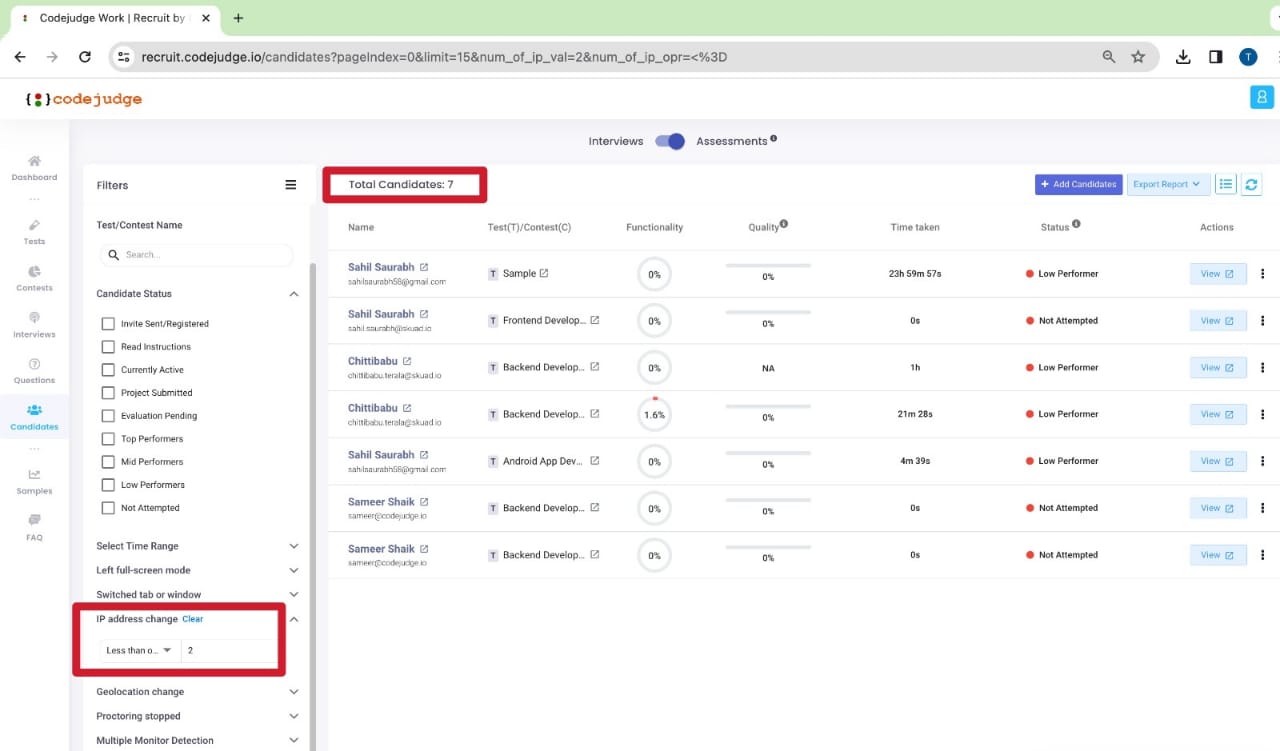Open the Export Report dropdown
The width and height of the screenshot is (1280, 751).
click(x=1168, y=184)
